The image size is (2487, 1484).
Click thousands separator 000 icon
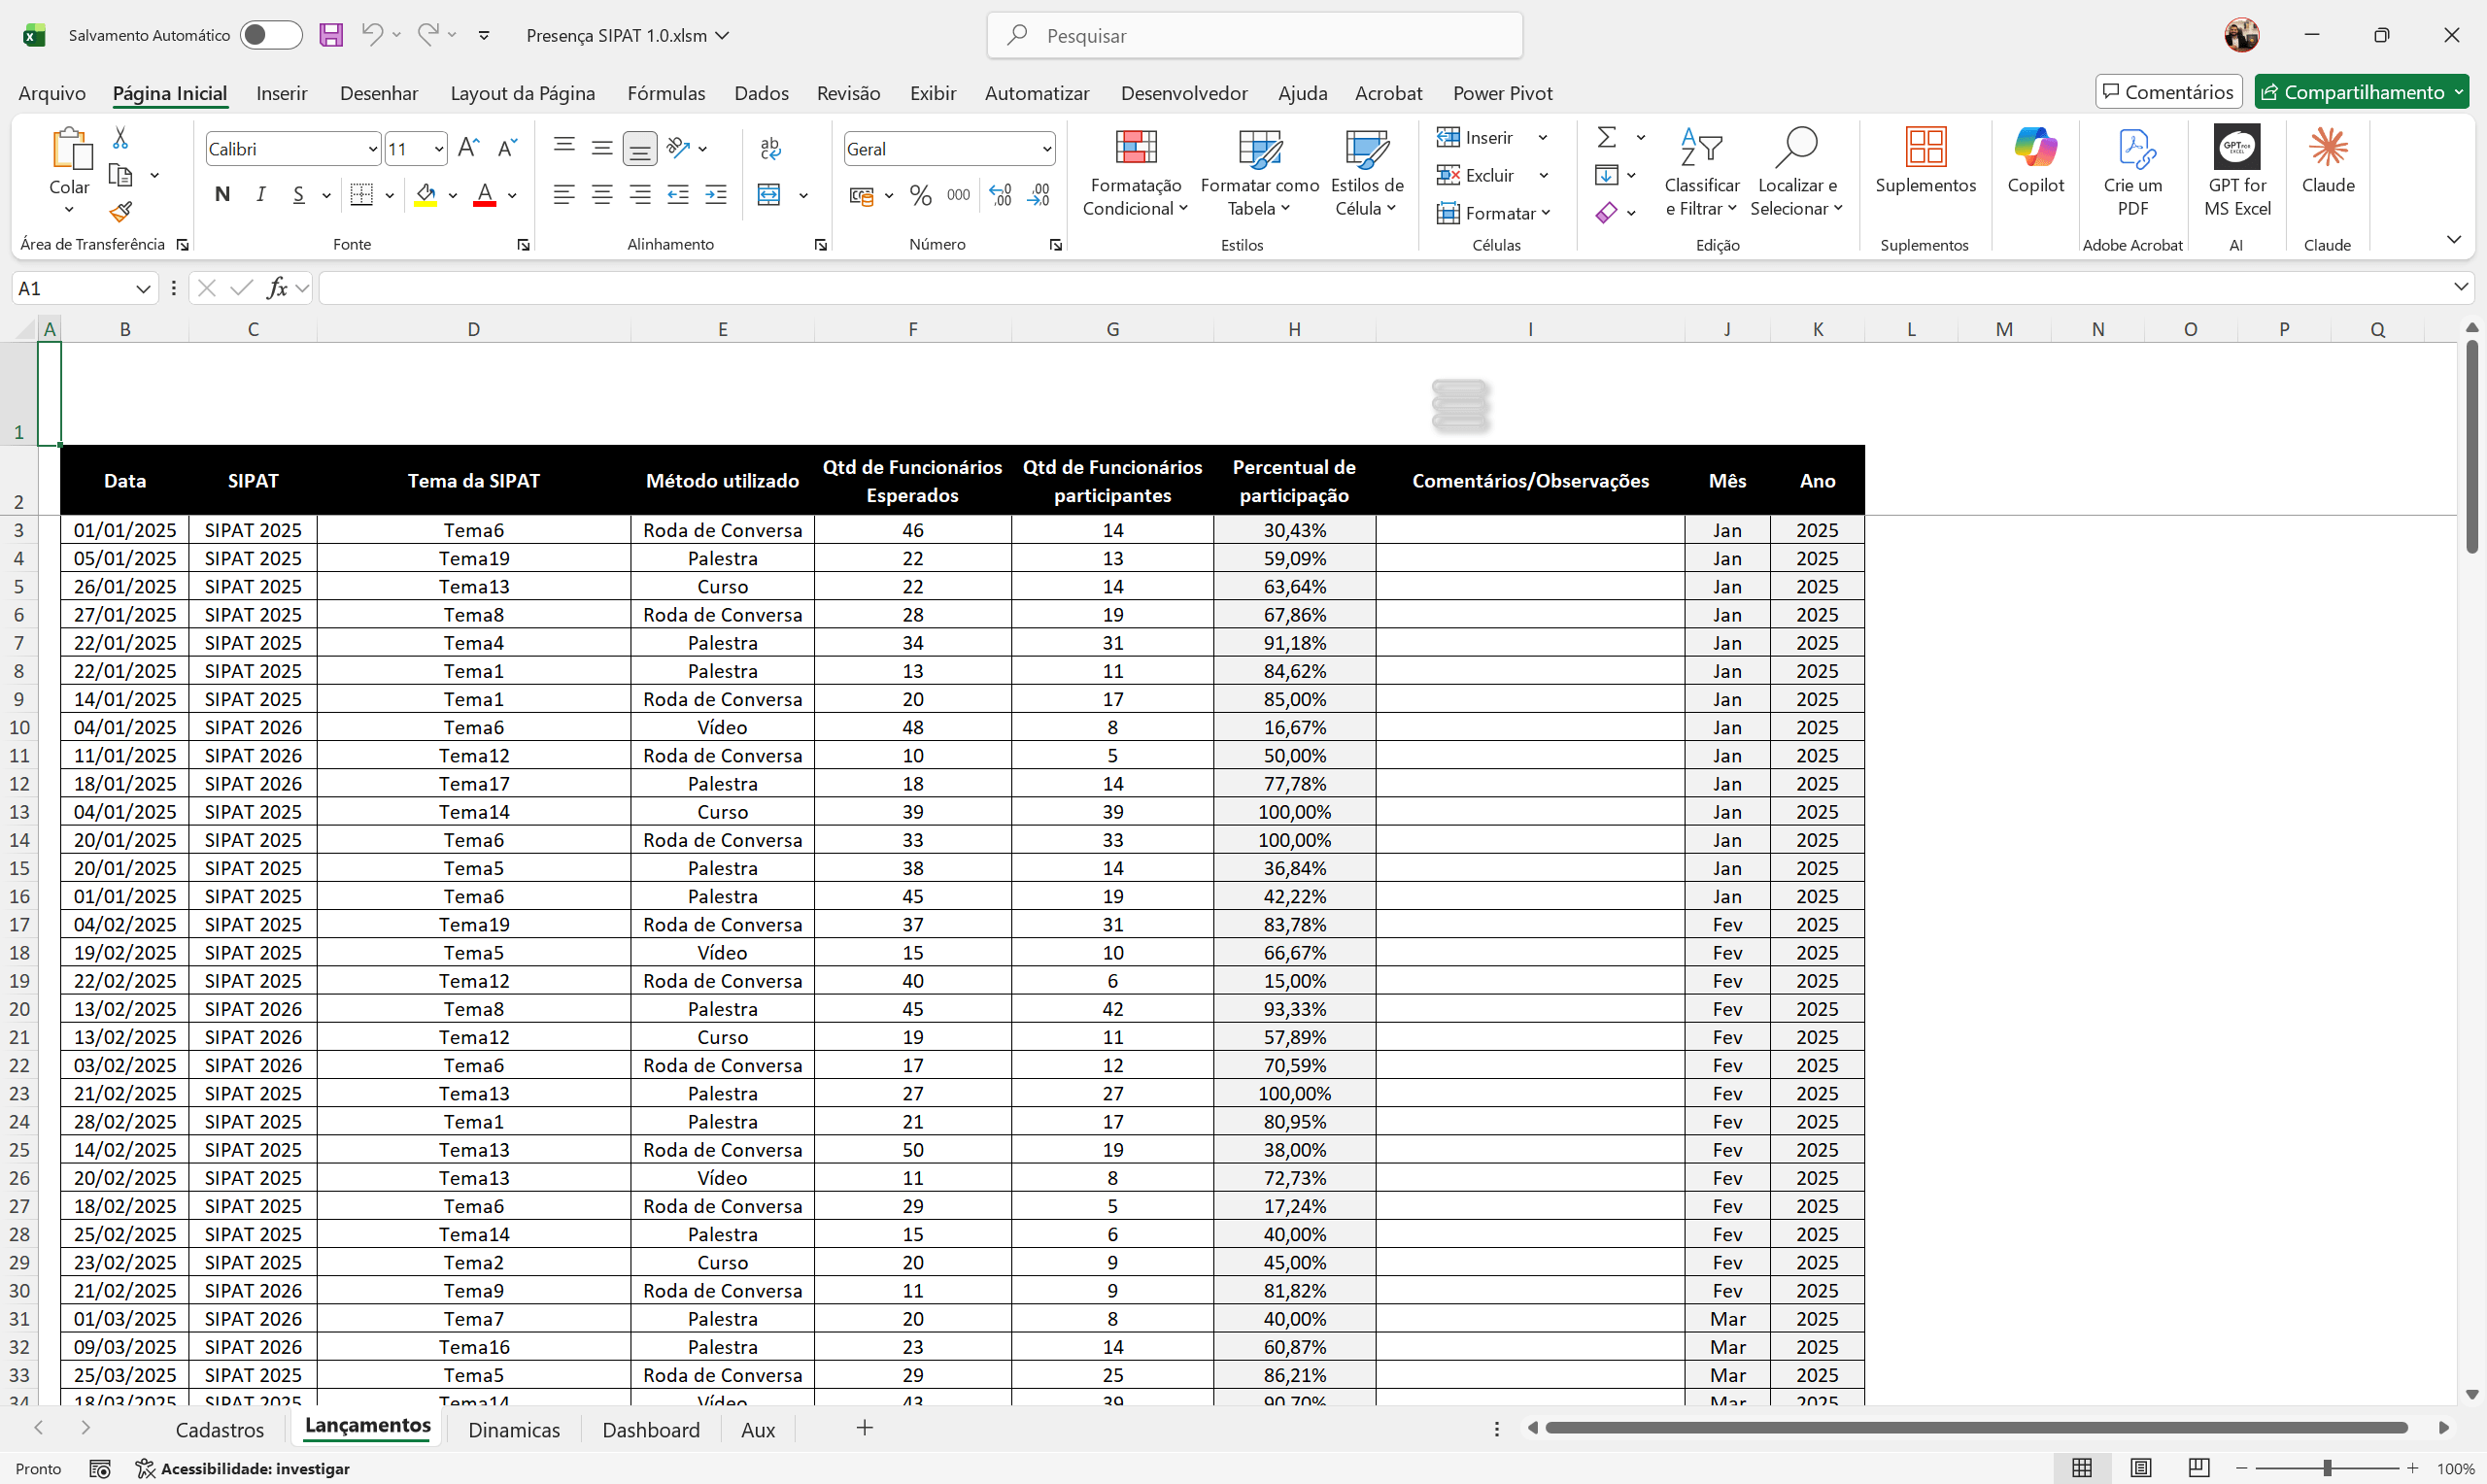[x=958, y=195]
